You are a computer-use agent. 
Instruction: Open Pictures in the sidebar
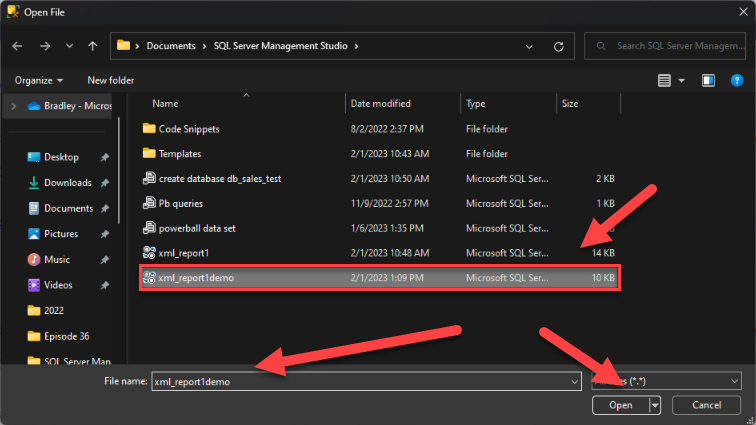61,233
